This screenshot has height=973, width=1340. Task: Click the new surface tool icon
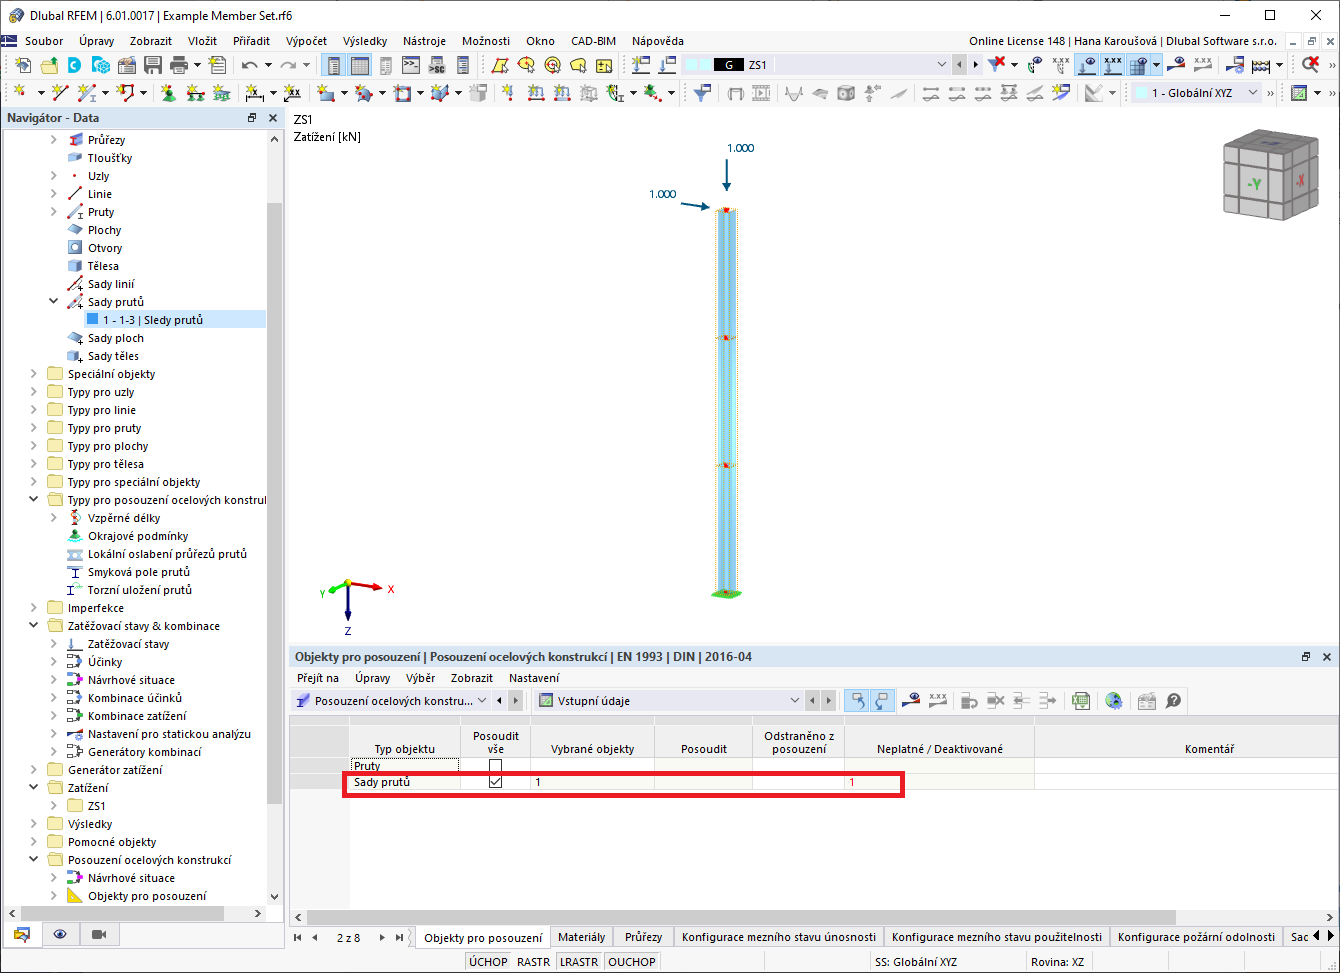click(x=325, y=93)
